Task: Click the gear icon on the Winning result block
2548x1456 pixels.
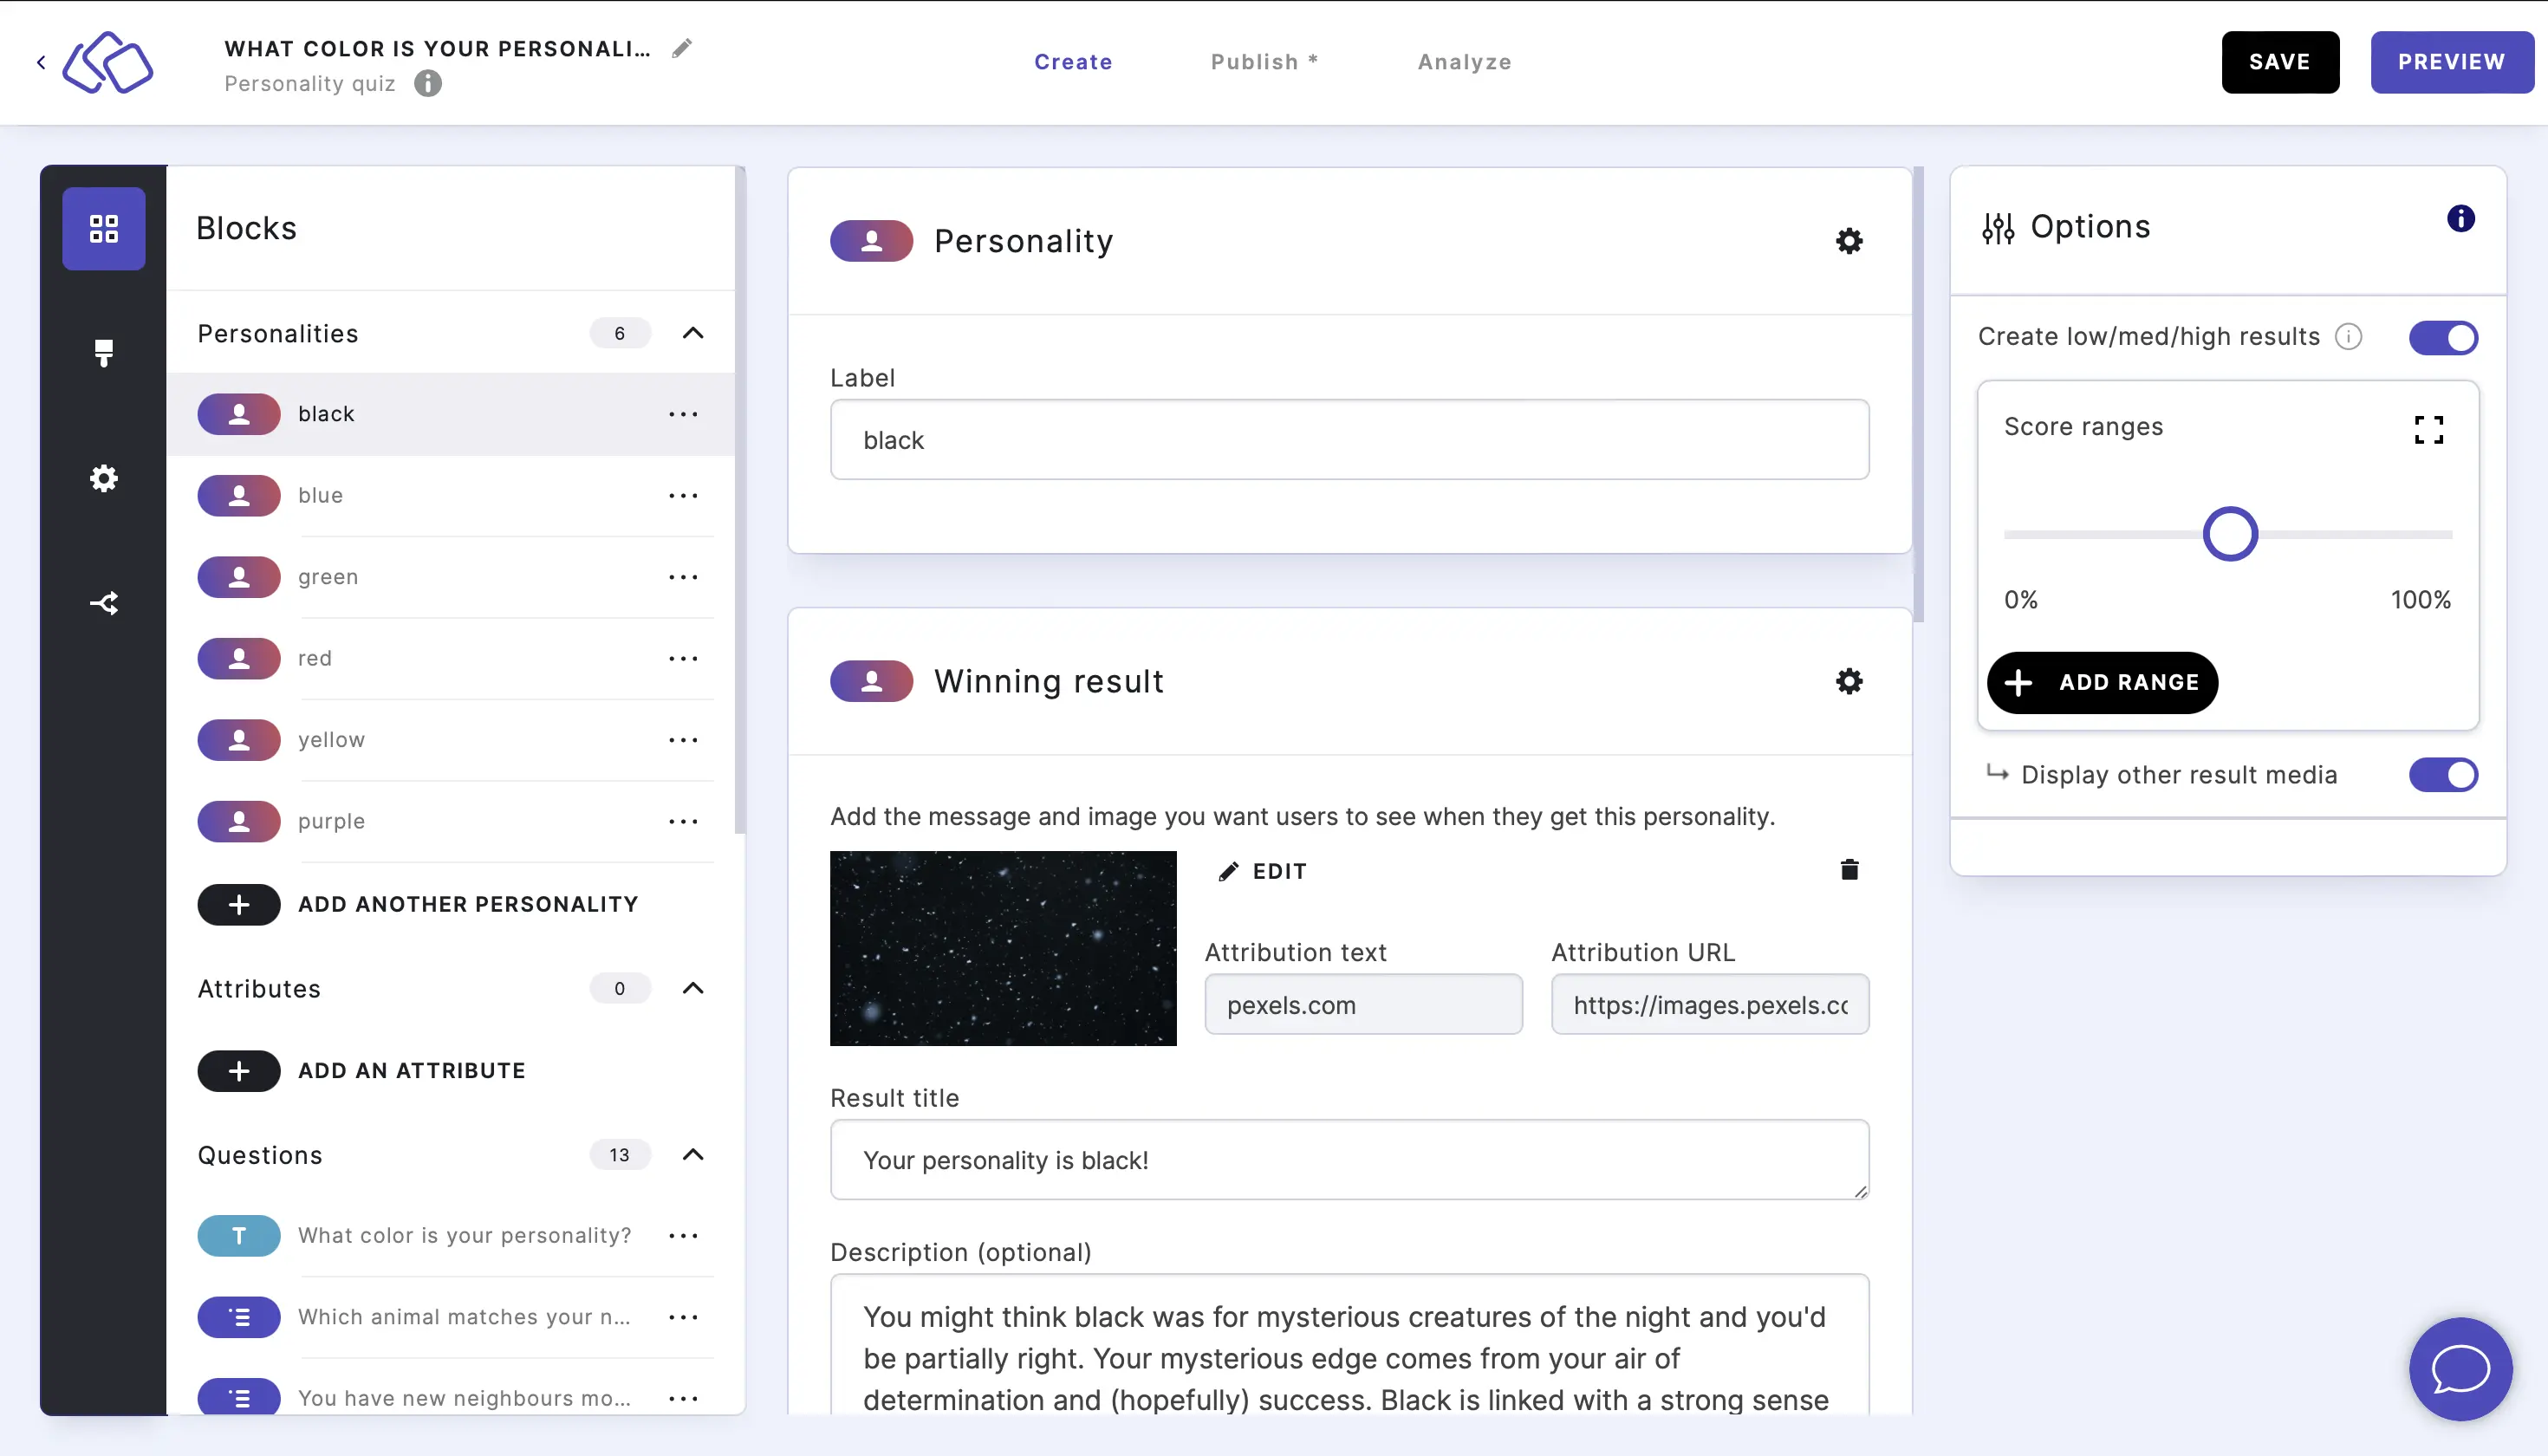Action: click(x=1848, y=680)
